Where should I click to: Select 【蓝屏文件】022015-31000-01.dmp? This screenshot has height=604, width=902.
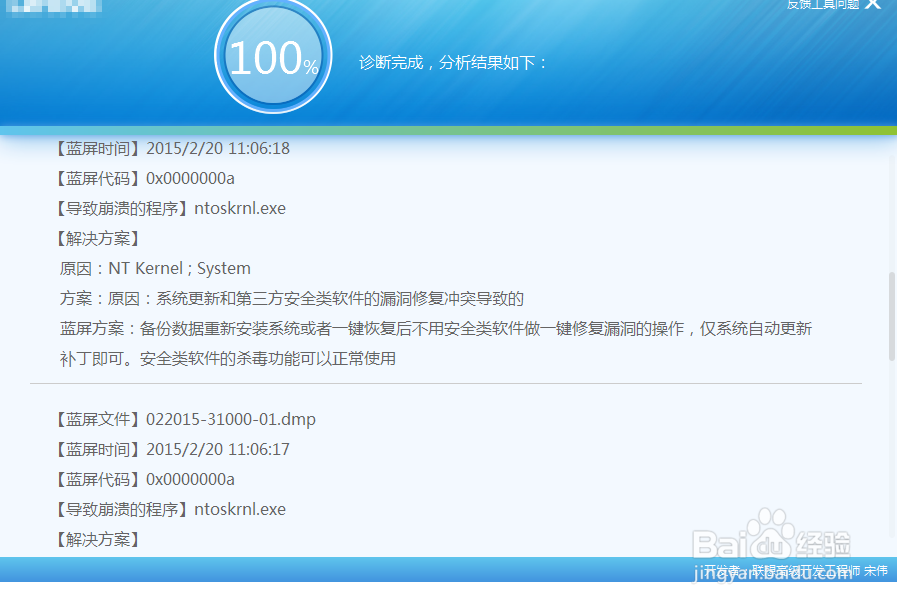185,419
